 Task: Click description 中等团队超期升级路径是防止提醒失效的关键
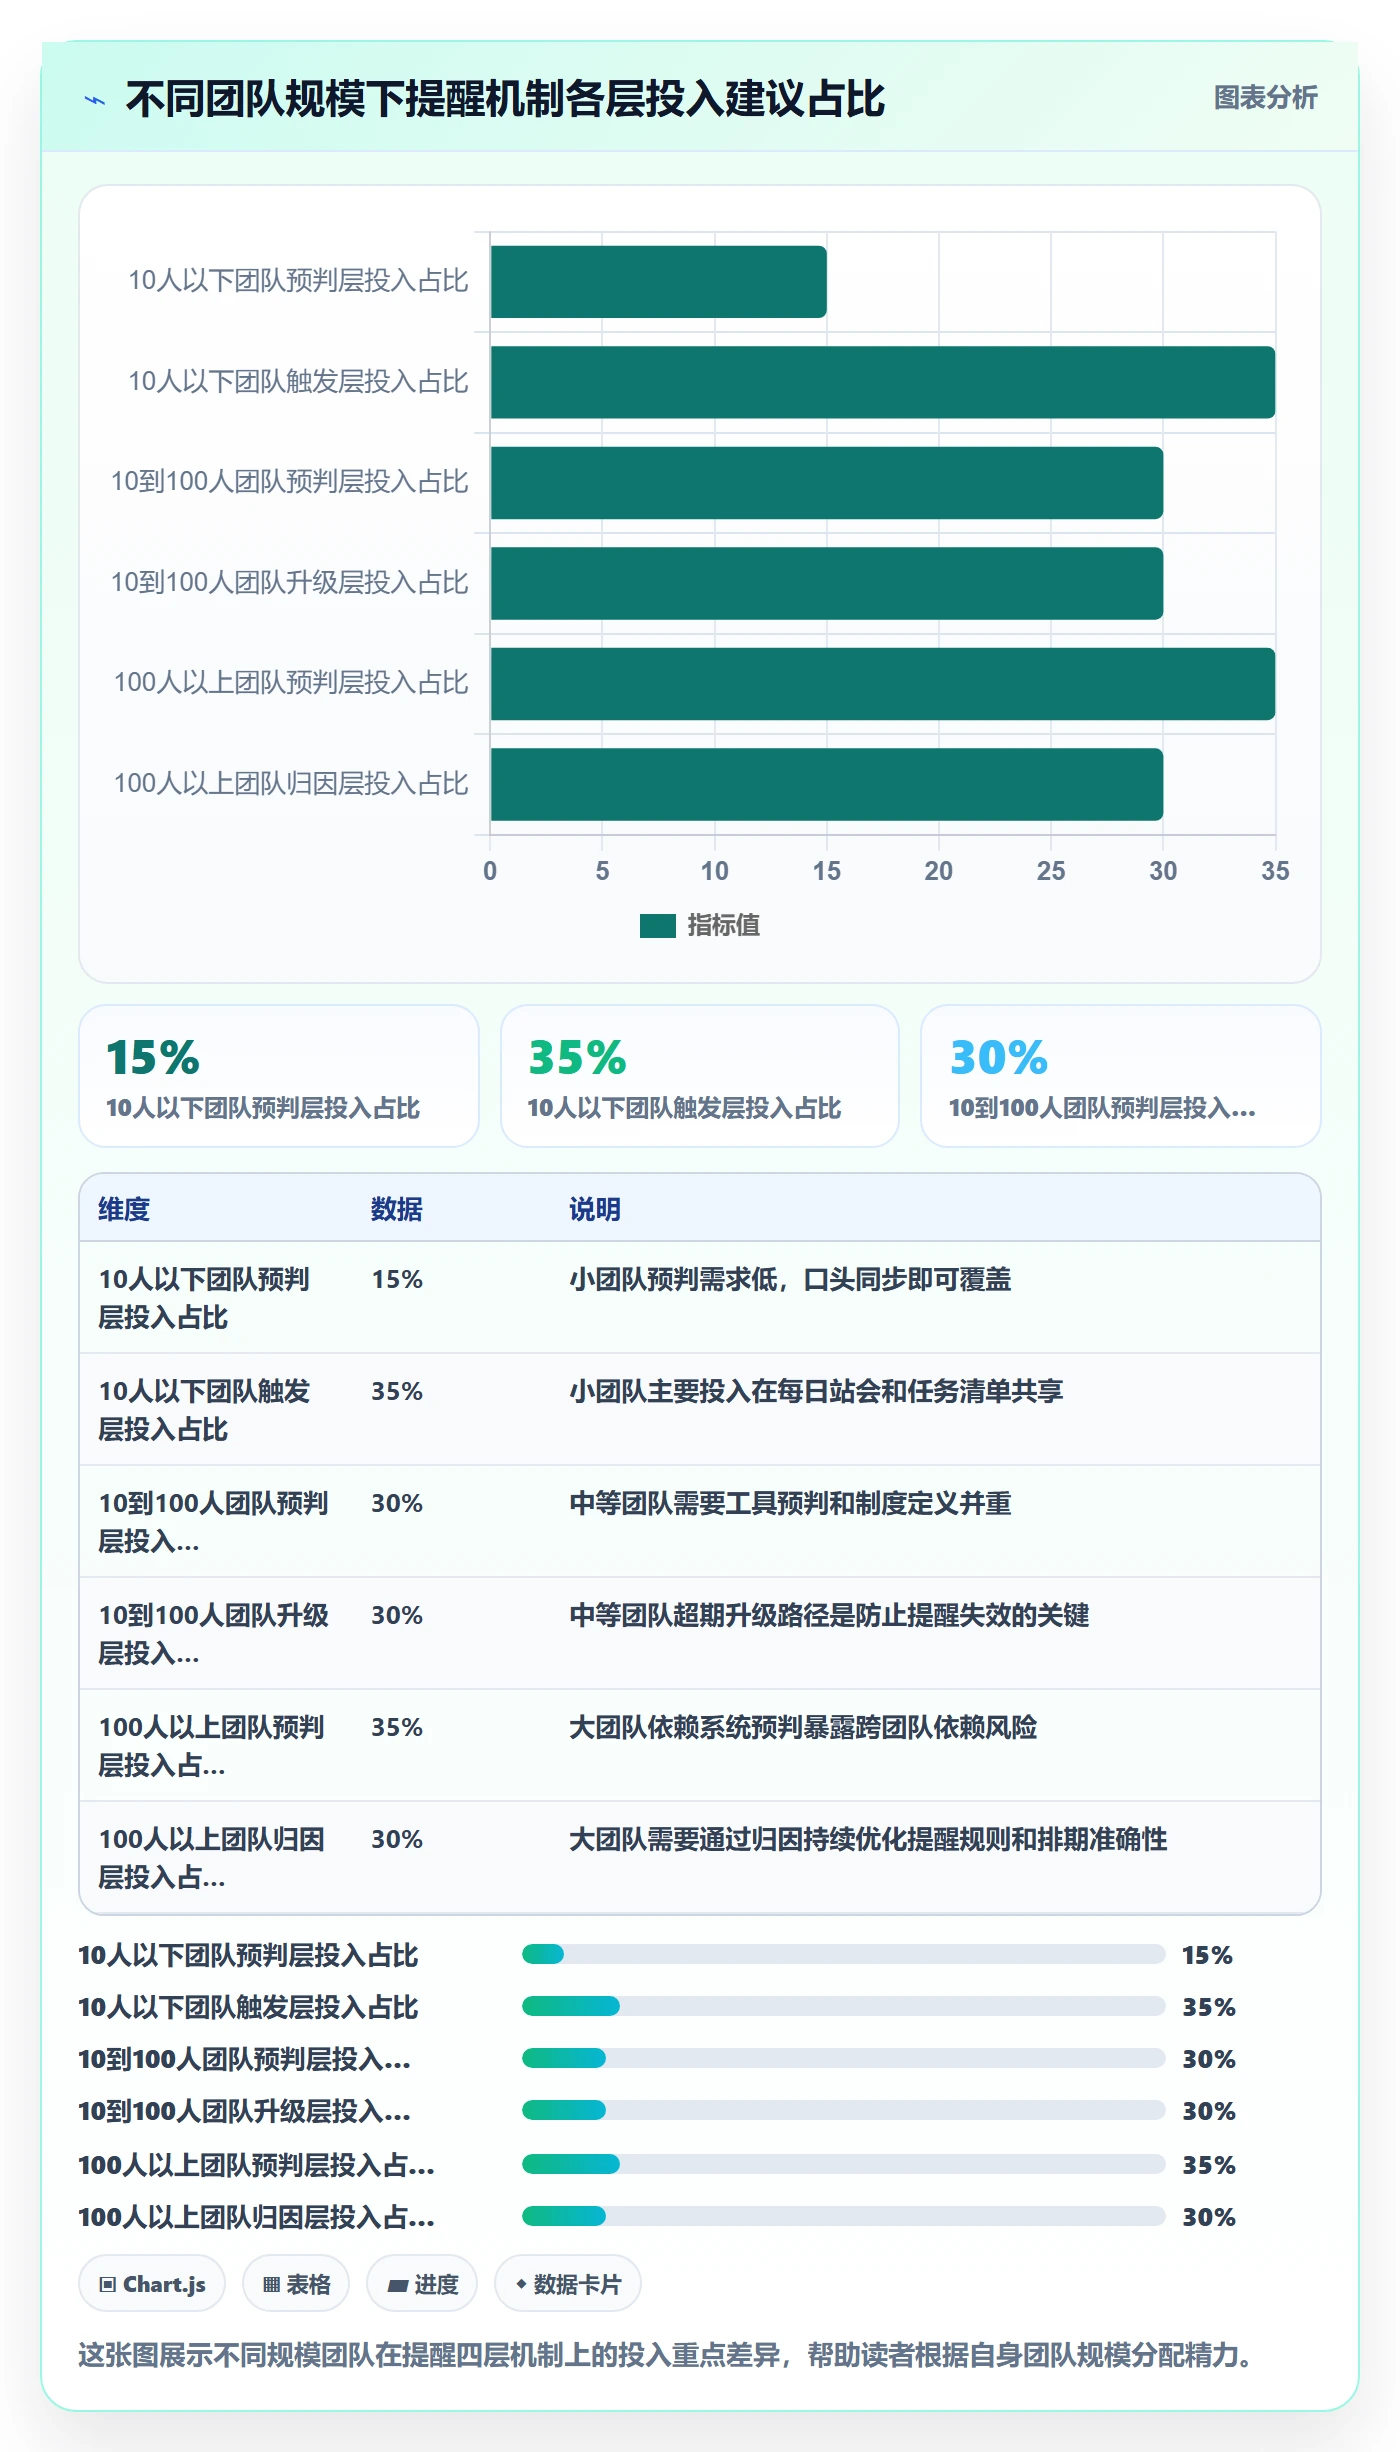pyautogui.click(x=829, y=1615)
